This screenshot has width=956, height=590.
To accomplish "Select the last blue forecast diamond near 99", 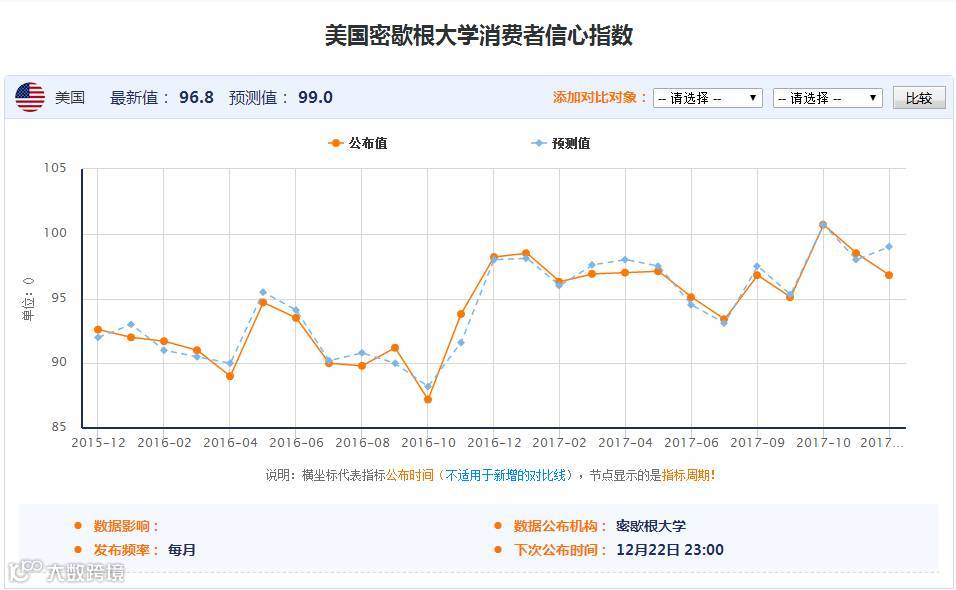I will click(x=889, y=247).
